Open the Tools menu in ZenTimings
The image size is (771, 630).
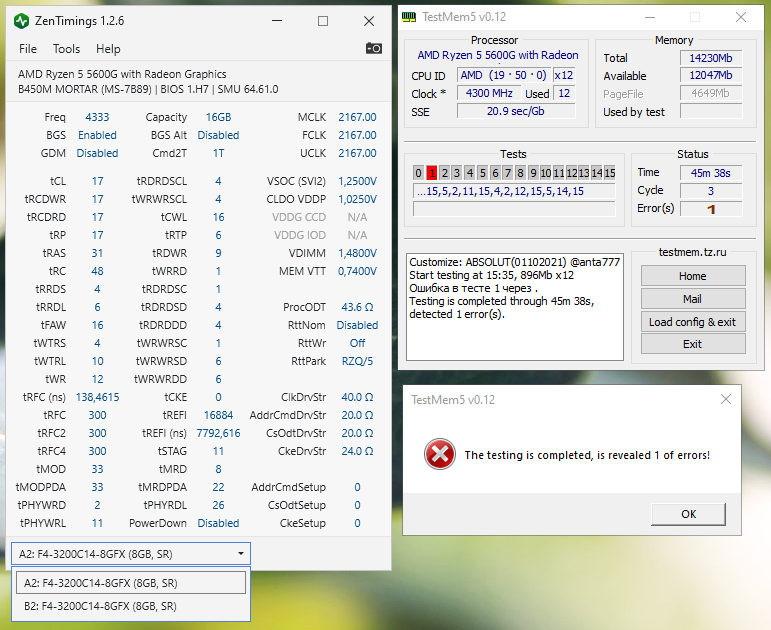[x=66, y=49]
